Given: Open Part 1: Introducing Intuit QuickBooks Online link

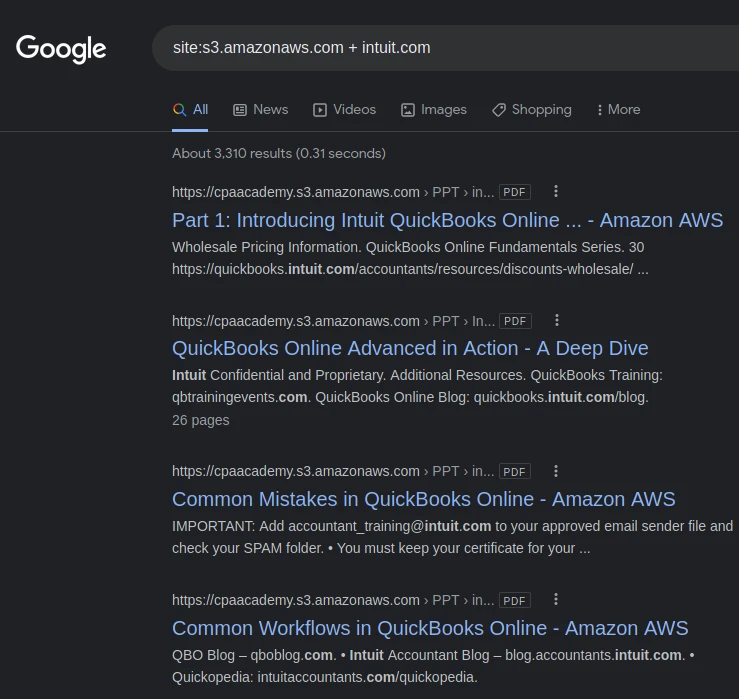Looking at the screenshot, I should tap(447, 220).
